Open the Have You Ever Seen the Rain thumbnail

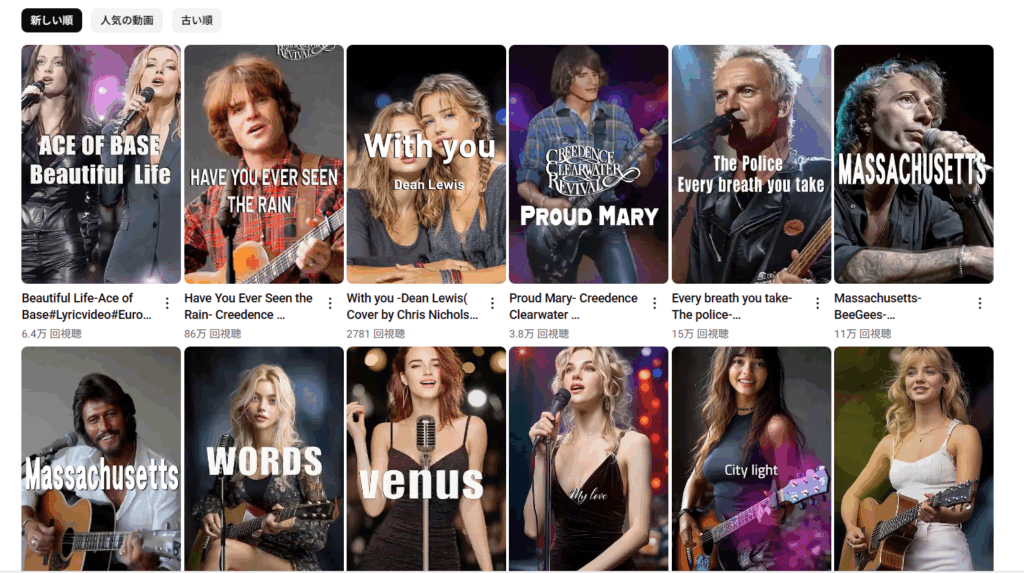[x=264, y=164]
